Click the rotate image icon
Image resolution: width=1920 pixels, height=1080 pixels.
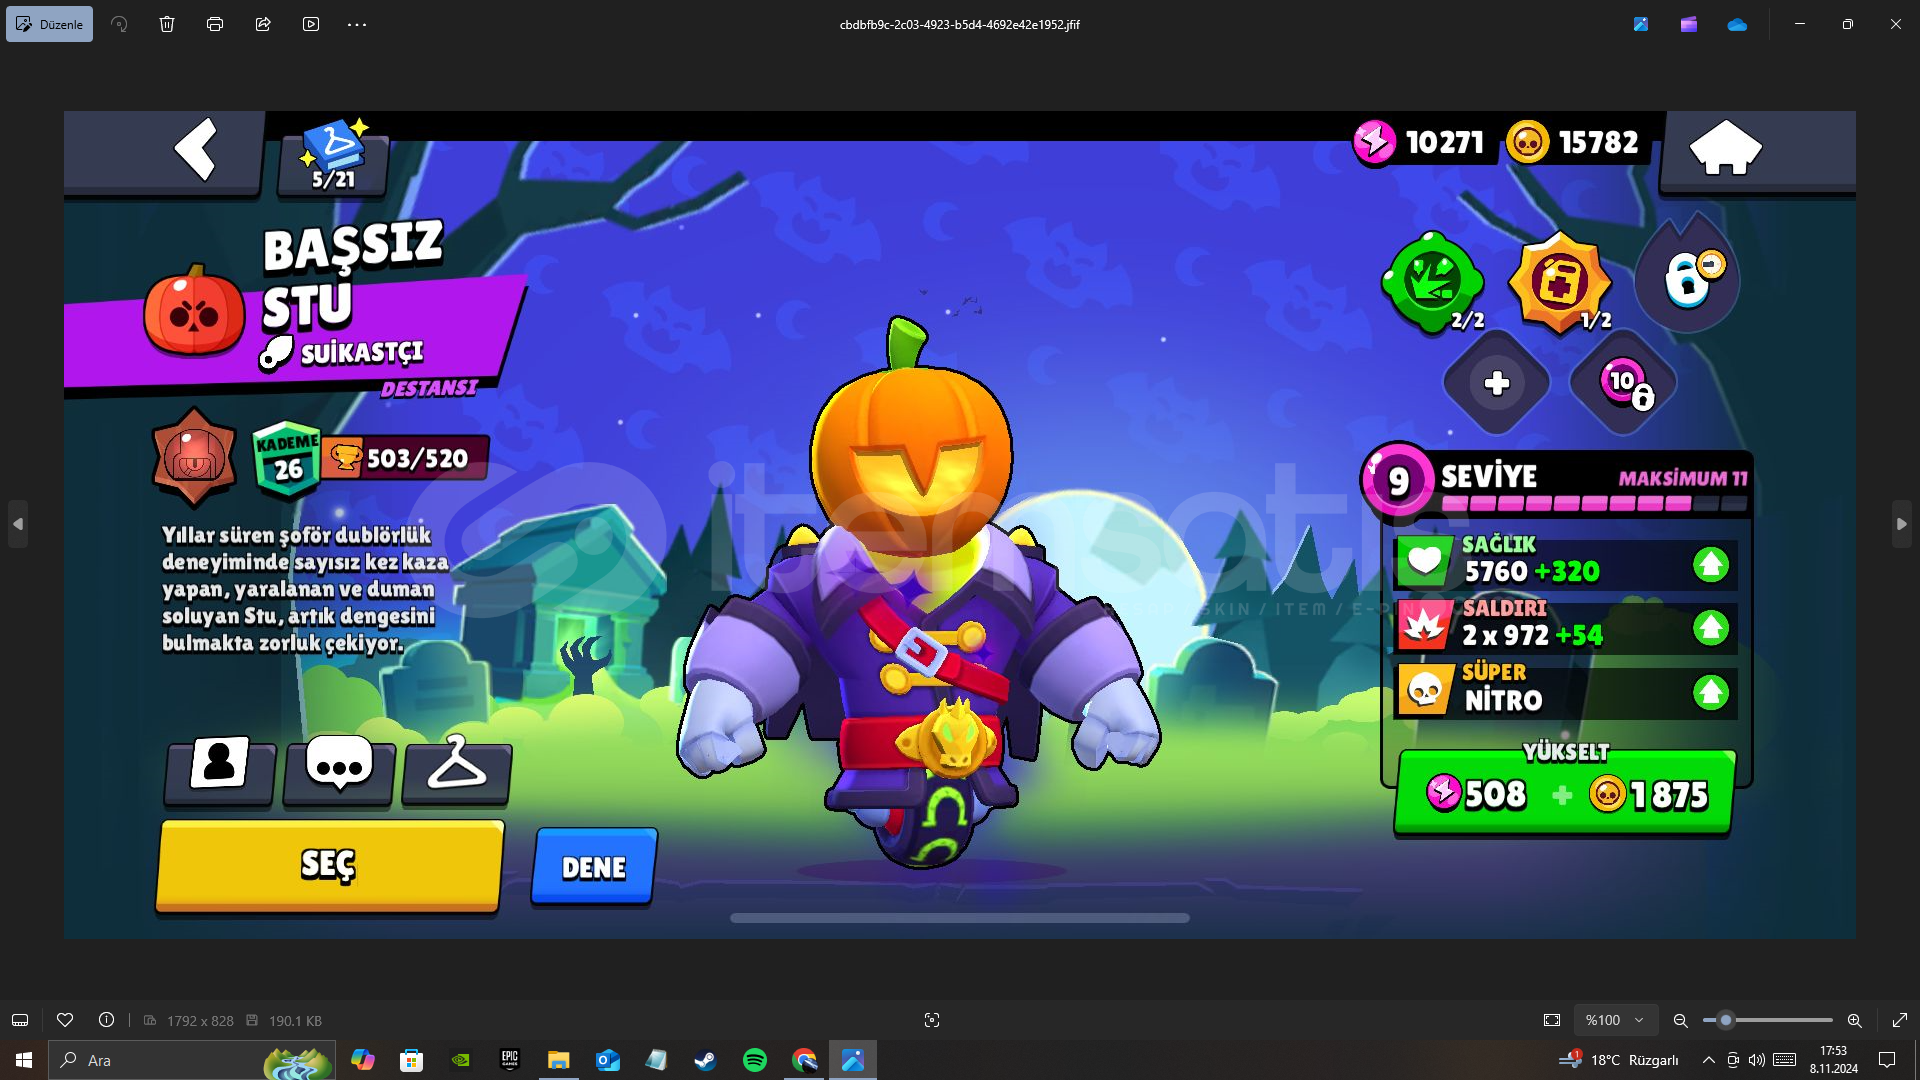click(119, 24)
